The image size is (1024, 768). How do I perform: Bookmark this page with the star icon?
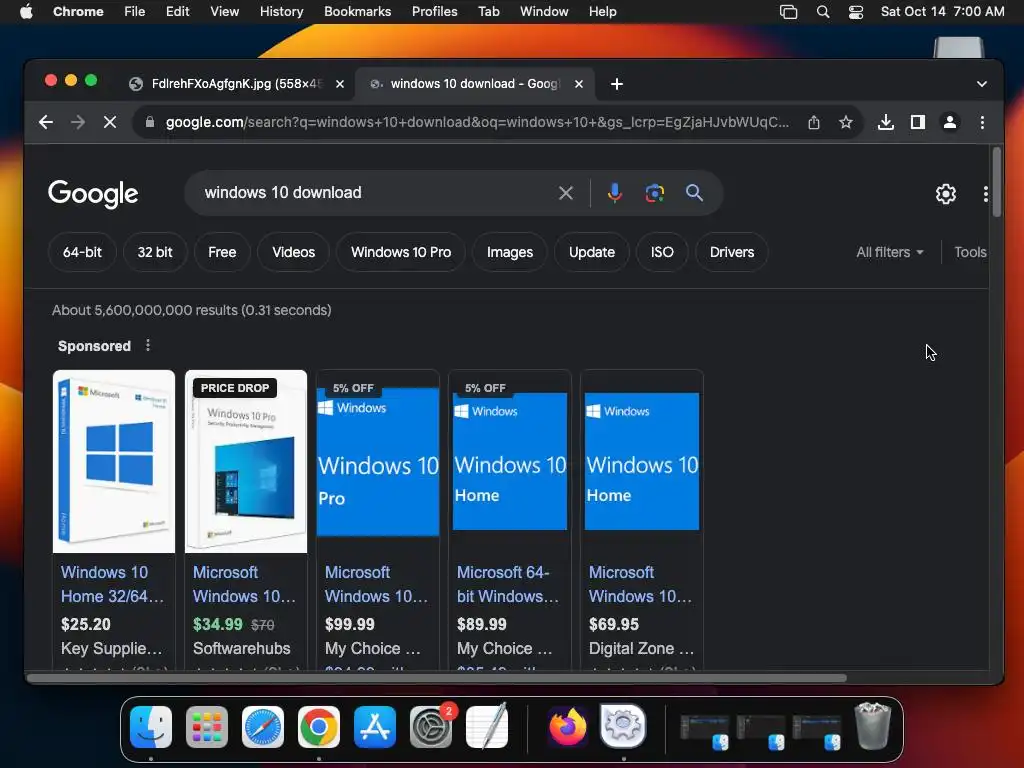(x=846, y=122)
